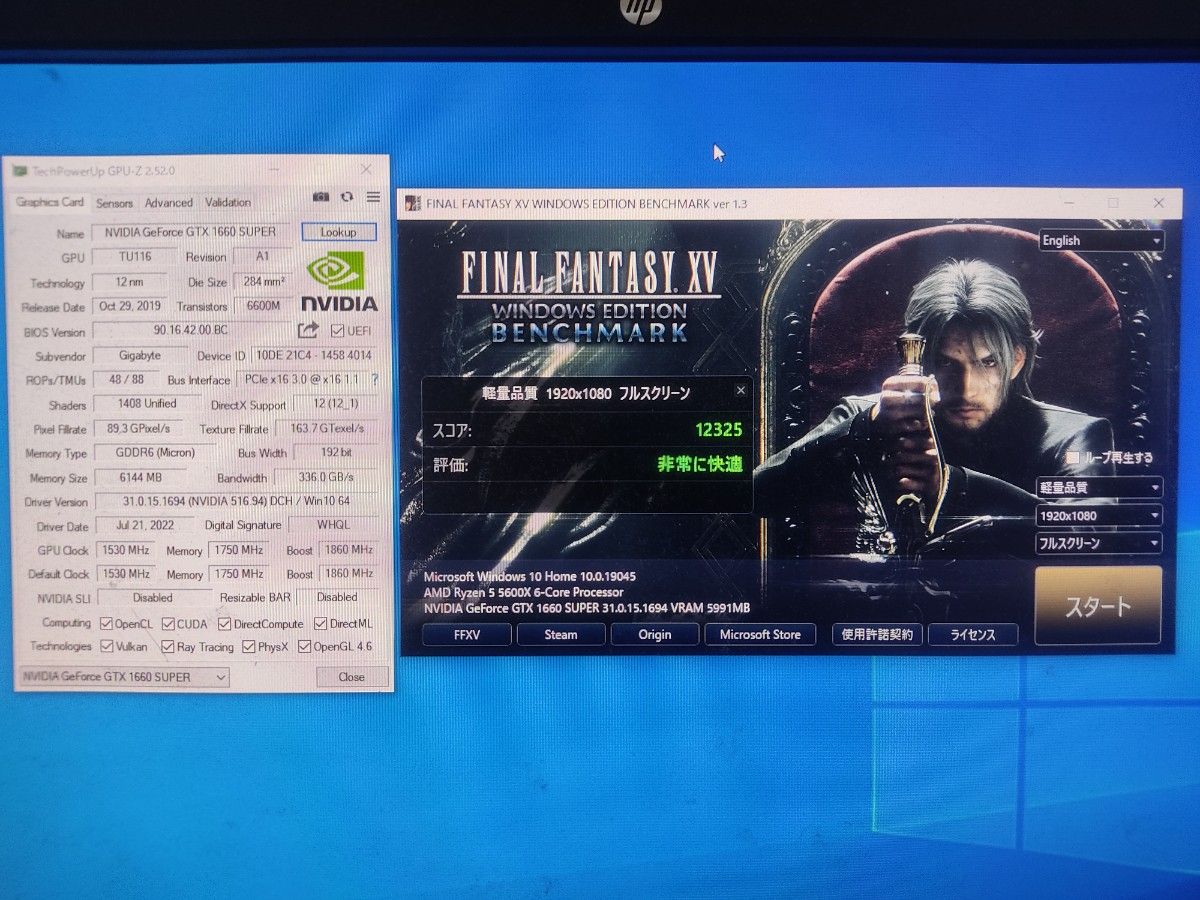The image size is (1200, 900).
Task: Click the GPU value TU116
Action: [133, 257]
